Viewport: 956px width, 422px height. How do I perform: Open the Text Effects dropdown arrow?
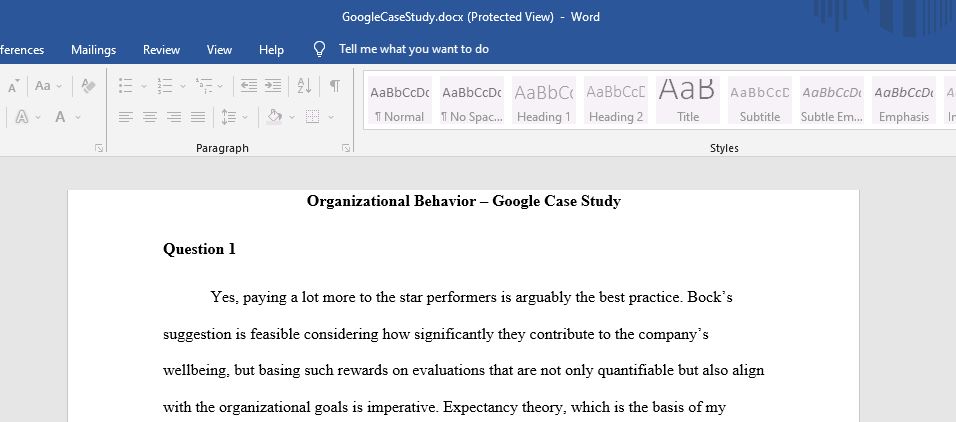click(37, 117)
